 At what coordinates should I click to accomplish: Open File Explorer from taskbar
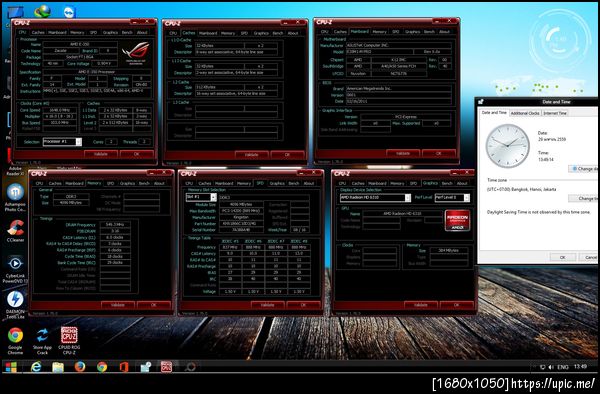tap(58, 368)
